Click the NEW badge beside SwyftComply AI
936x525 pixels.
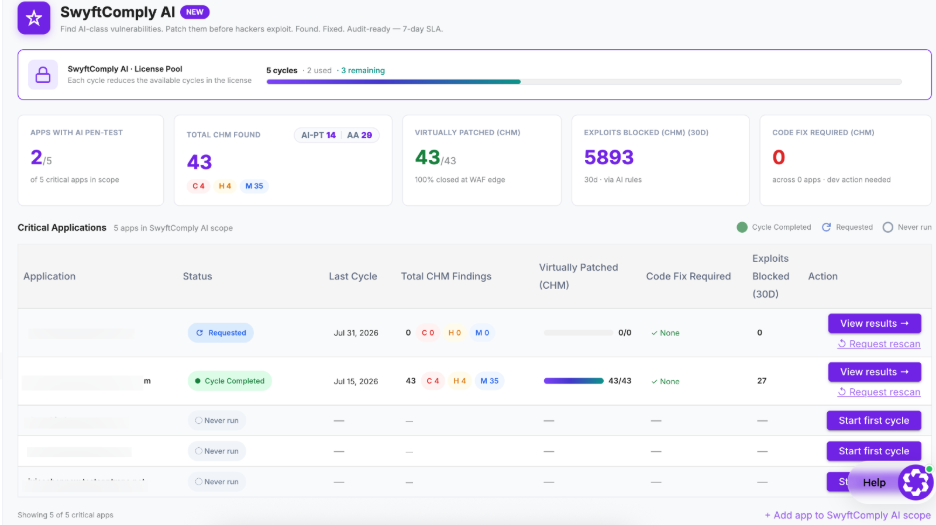(195, 12)
